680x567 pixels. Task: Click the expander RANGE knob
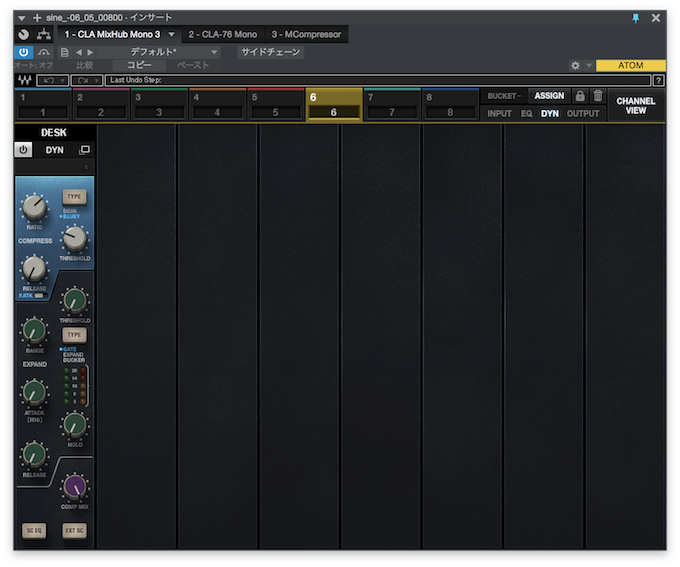[34, 331]
